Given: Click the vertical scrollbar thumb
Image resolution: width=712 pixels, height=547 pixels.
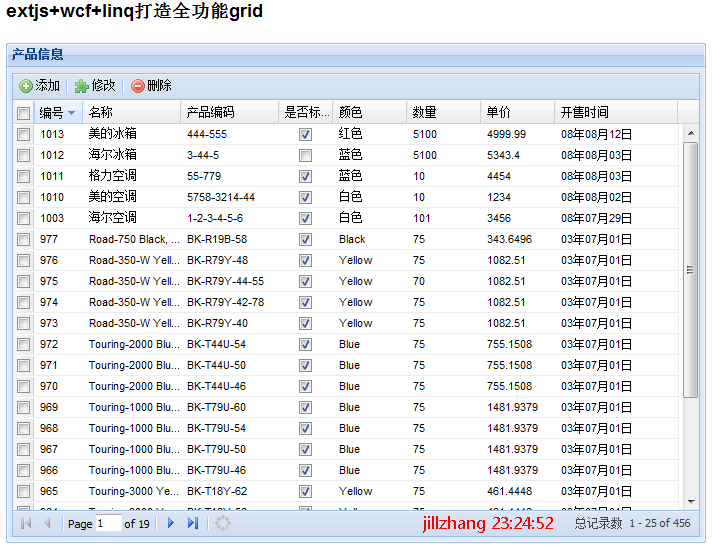Looking at the screenshot, I should pyautogui.click(x=690, y=270).
